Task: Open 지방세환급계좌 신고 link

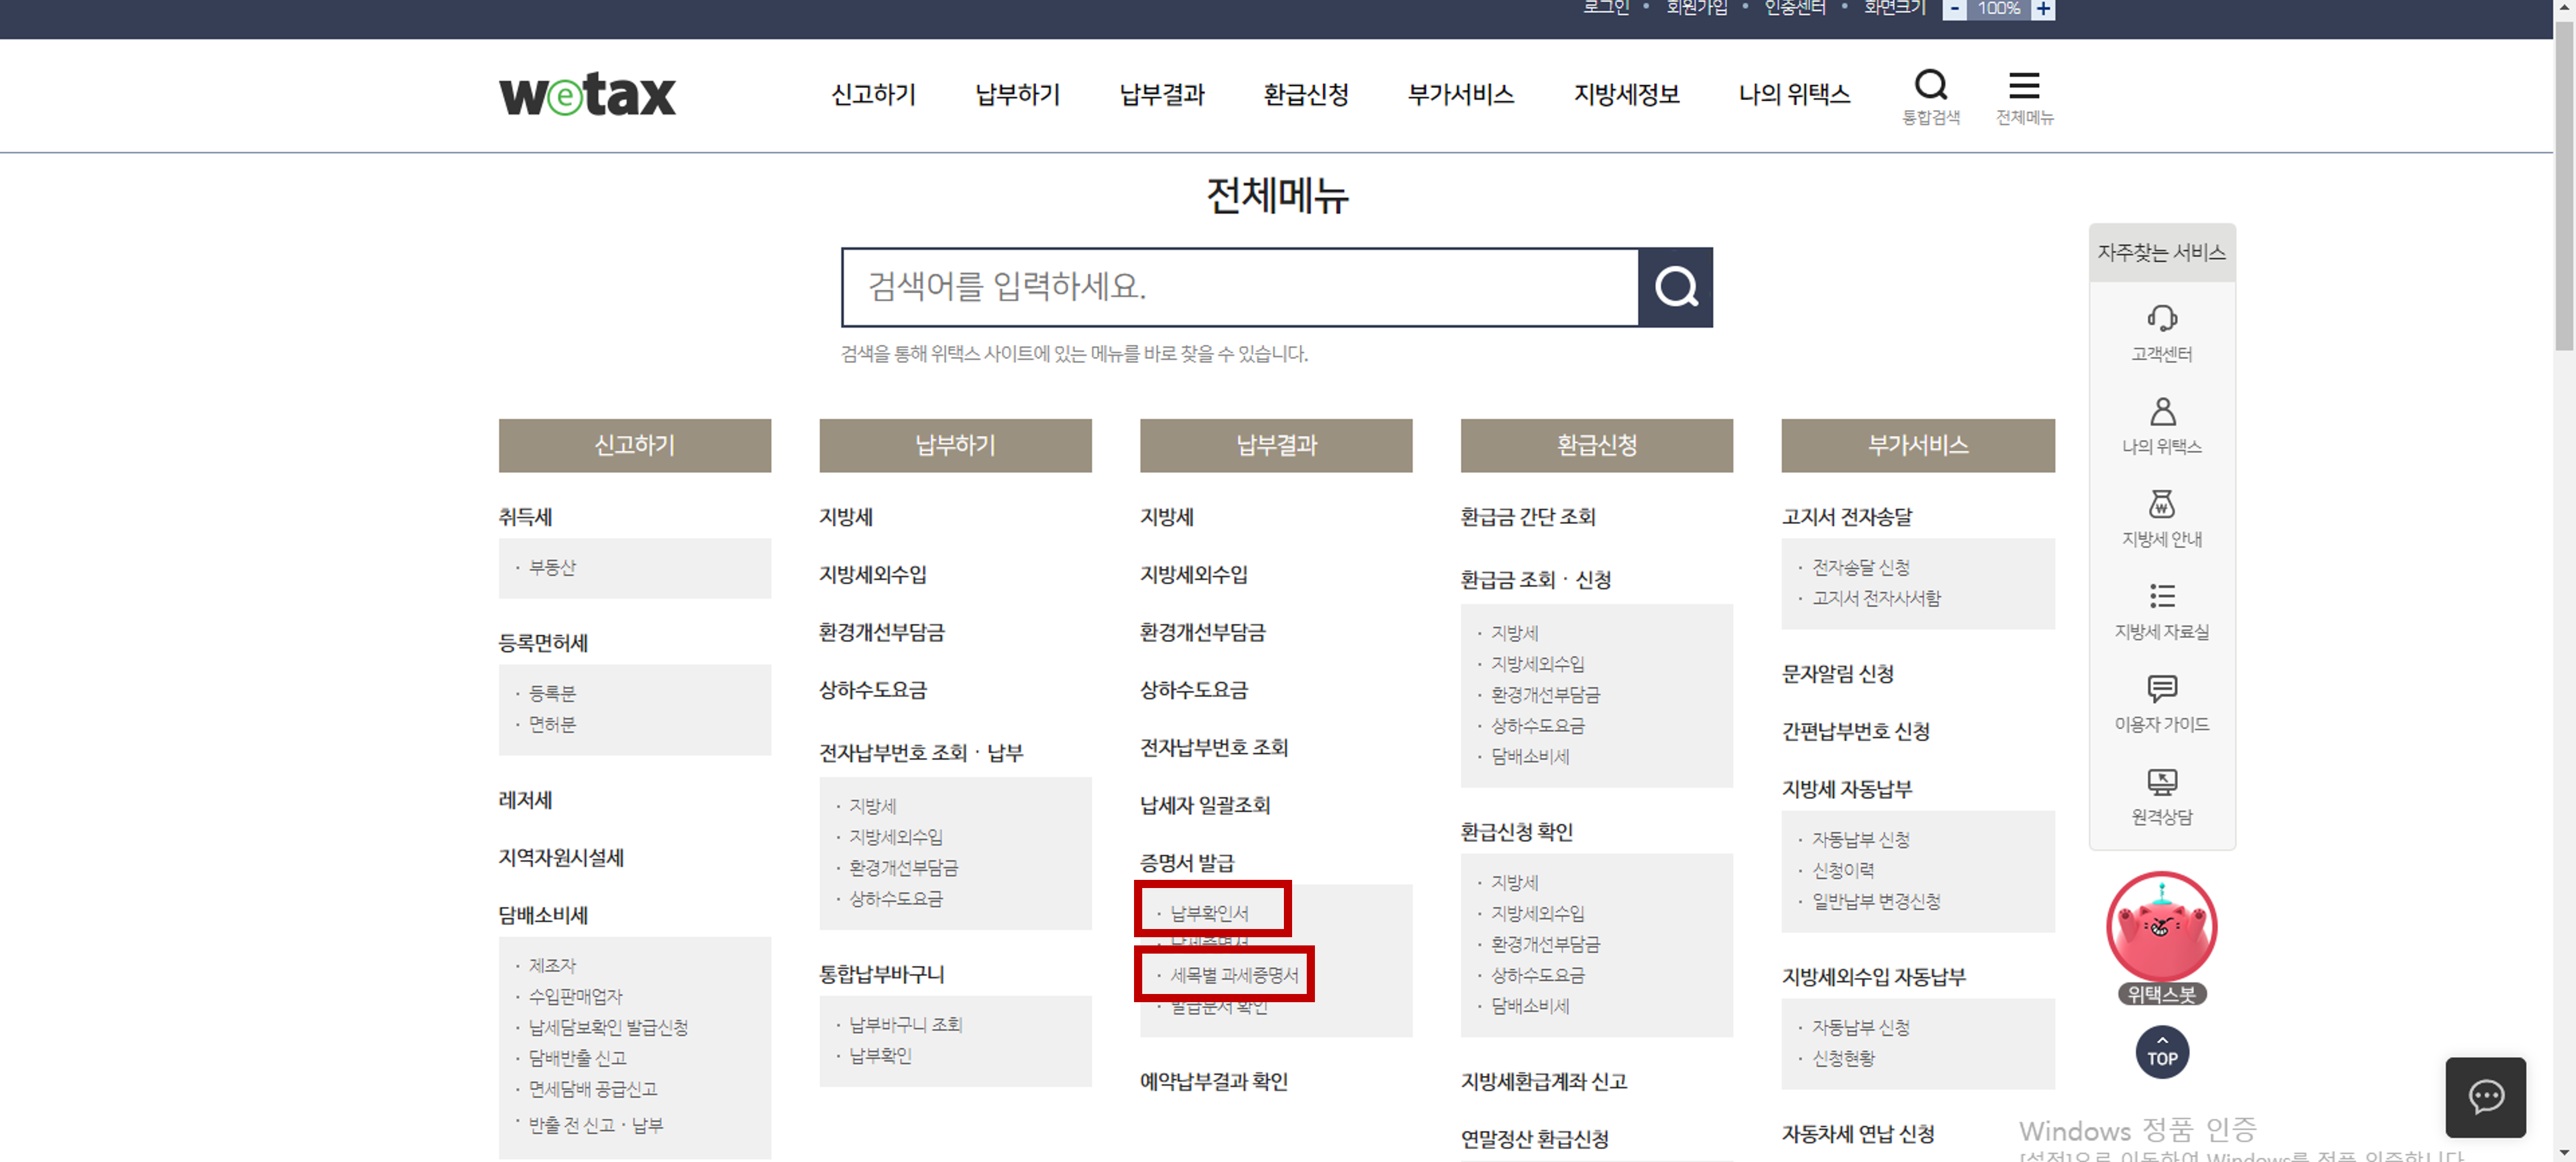Action: [x=1544, y=1081]
